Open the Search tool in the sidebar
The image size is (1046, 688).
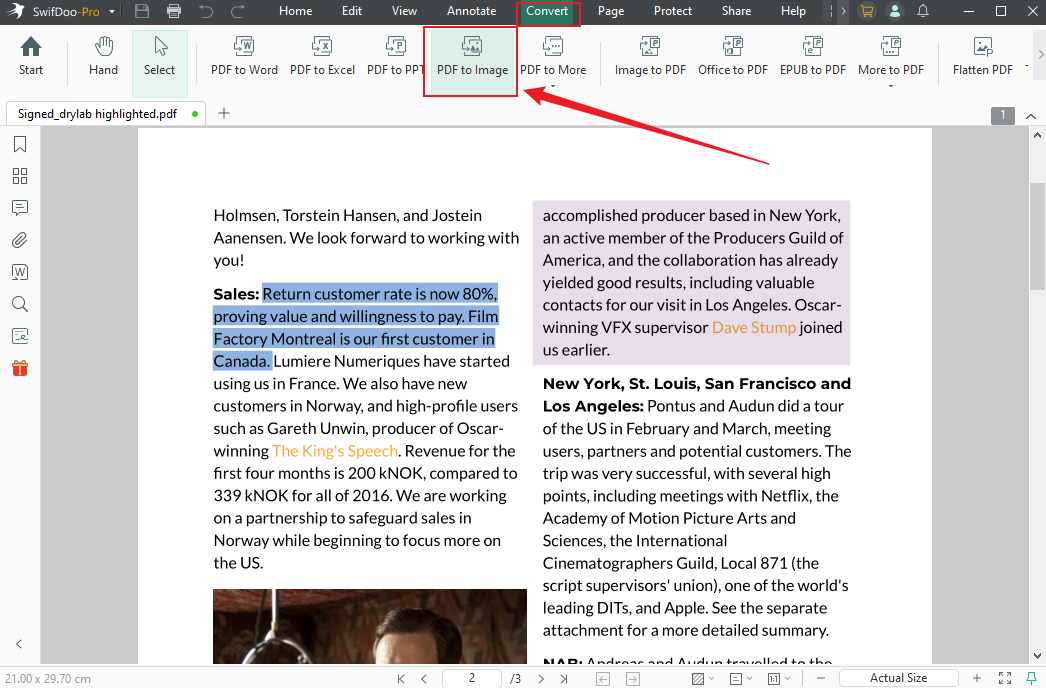[19, 303]
